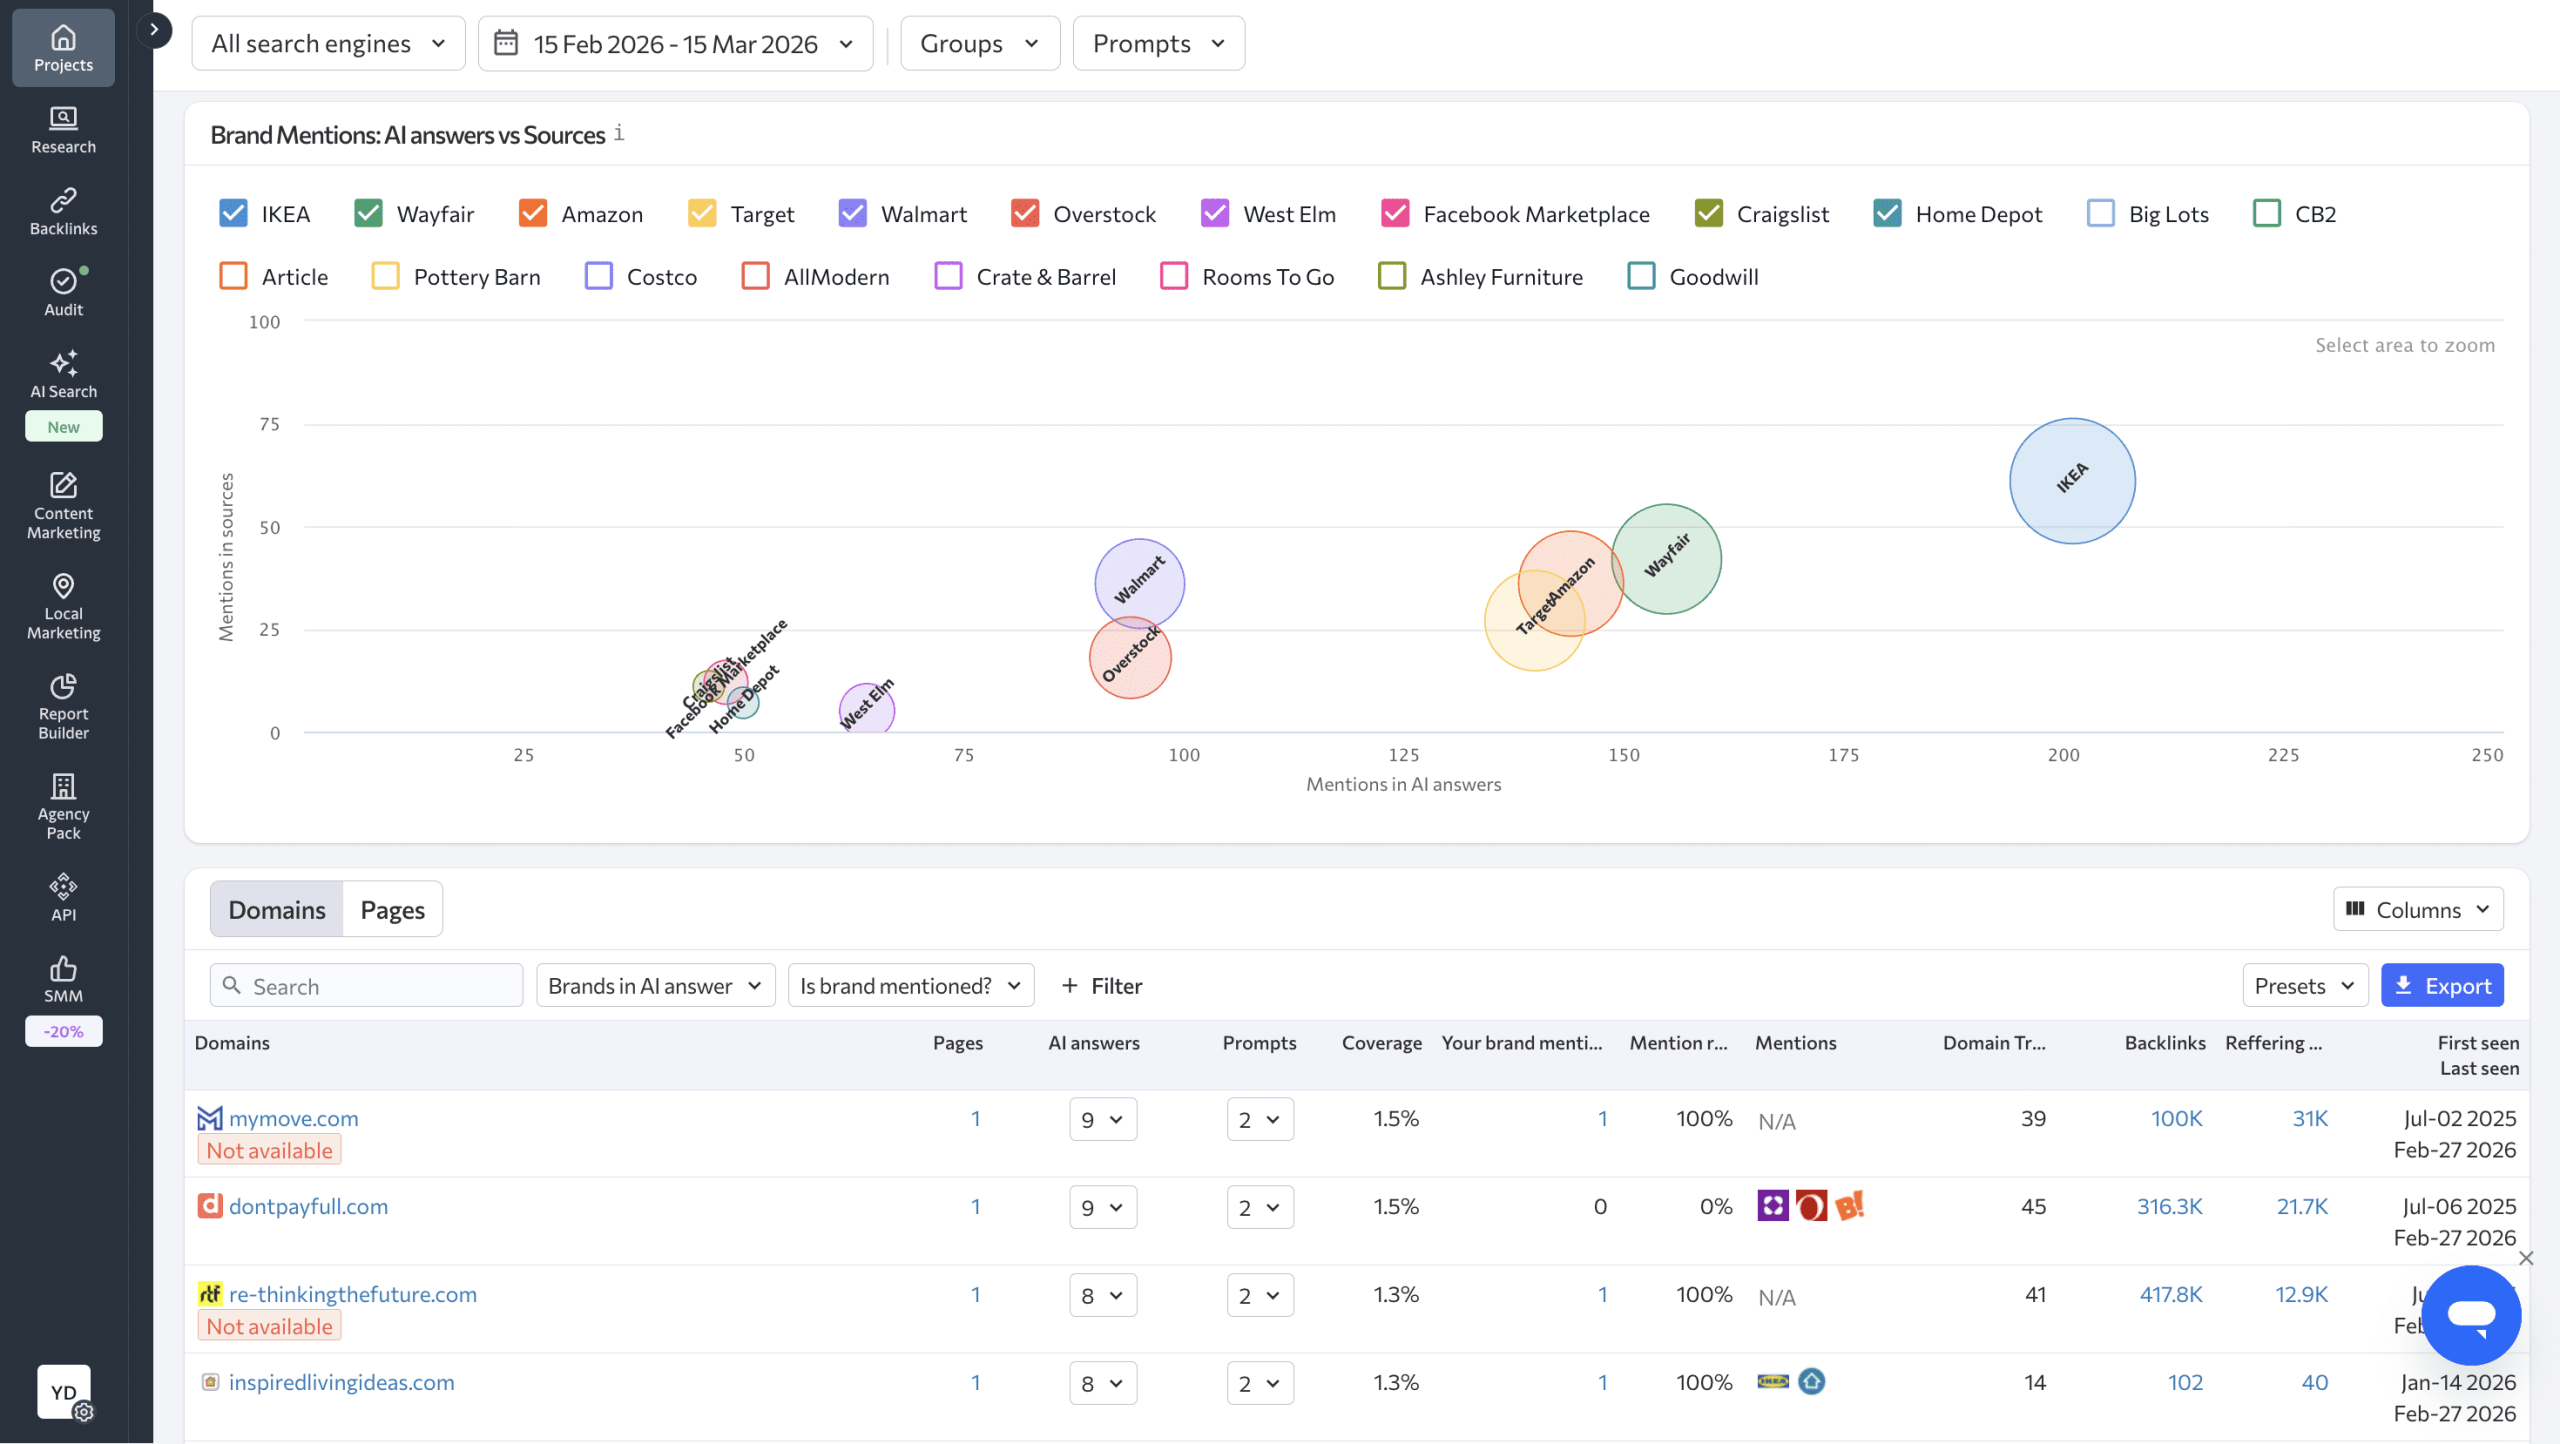
Task: Enable the Goodwill checkbox
Action: point(1641,276)
